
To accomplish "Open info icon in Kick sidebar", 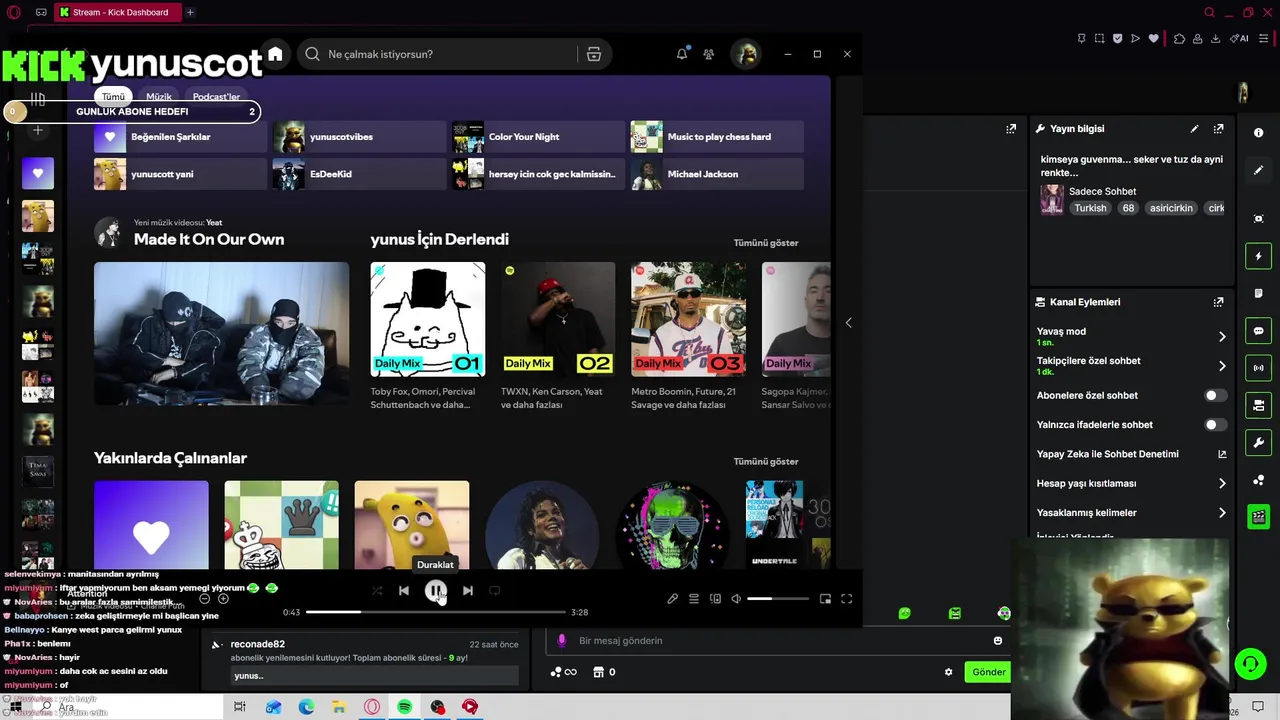I will (x=1258, y=133).
